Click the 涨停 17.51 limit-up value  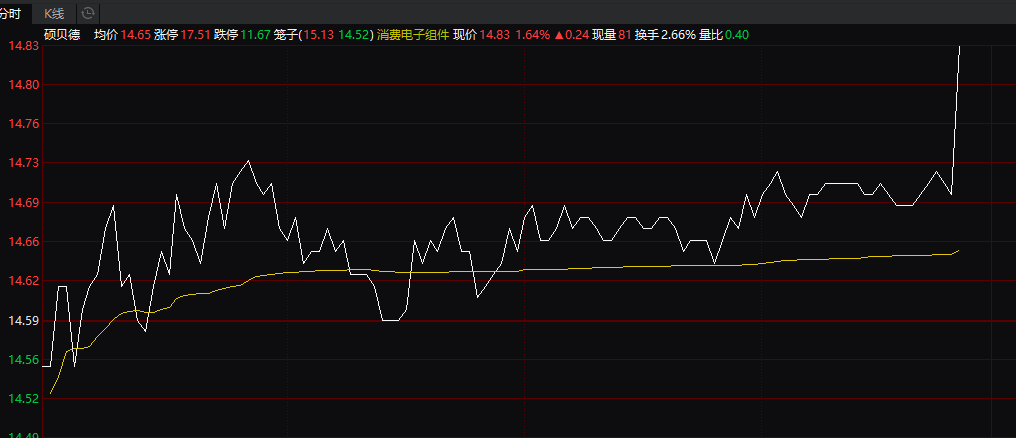pos(196,35)
